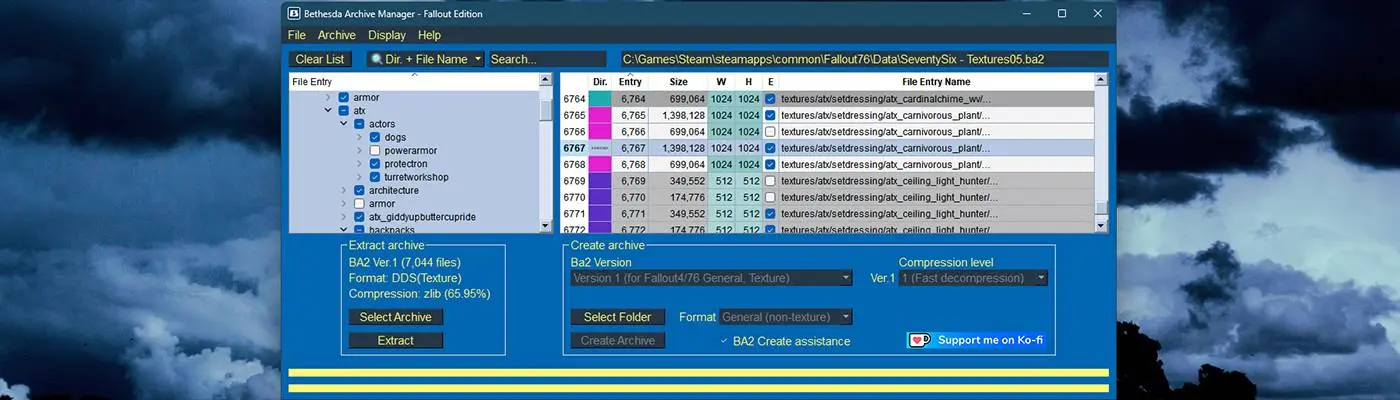Viewport: 1400px width, 400px height.
Task: Click the size cell 174,776 of entry 6770
Action: pos(678,198)
